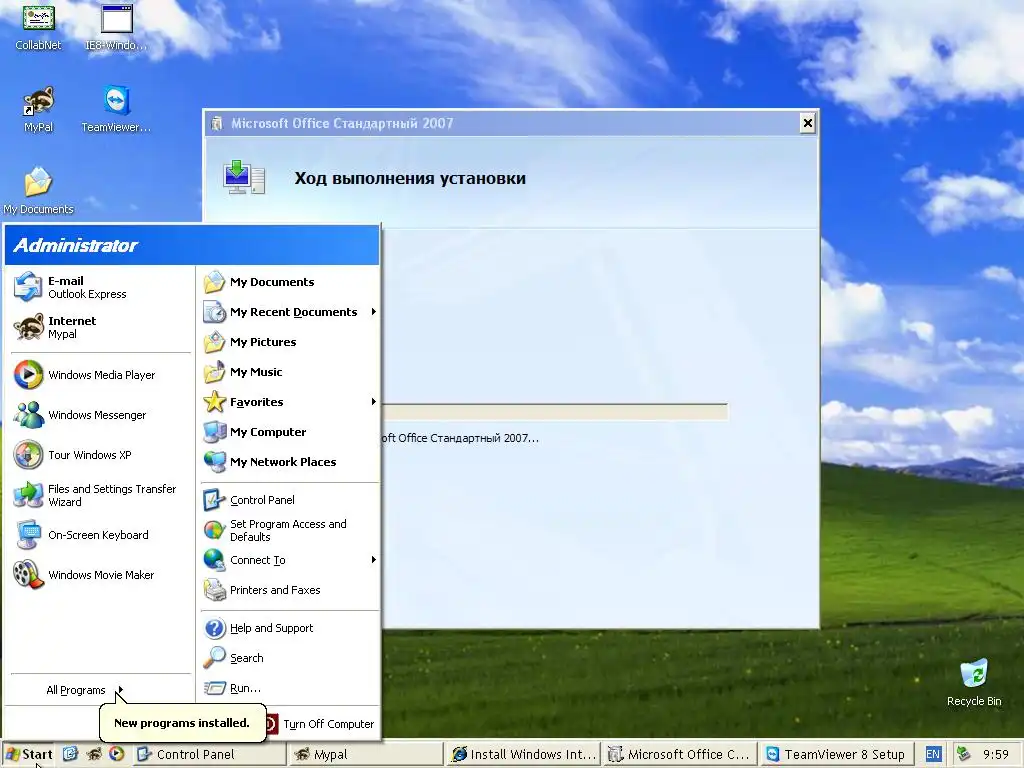Select the My Documents desktop folder icon
Image resolution: width=1024 pixels, height=768 pixels.
coord(38,191)
